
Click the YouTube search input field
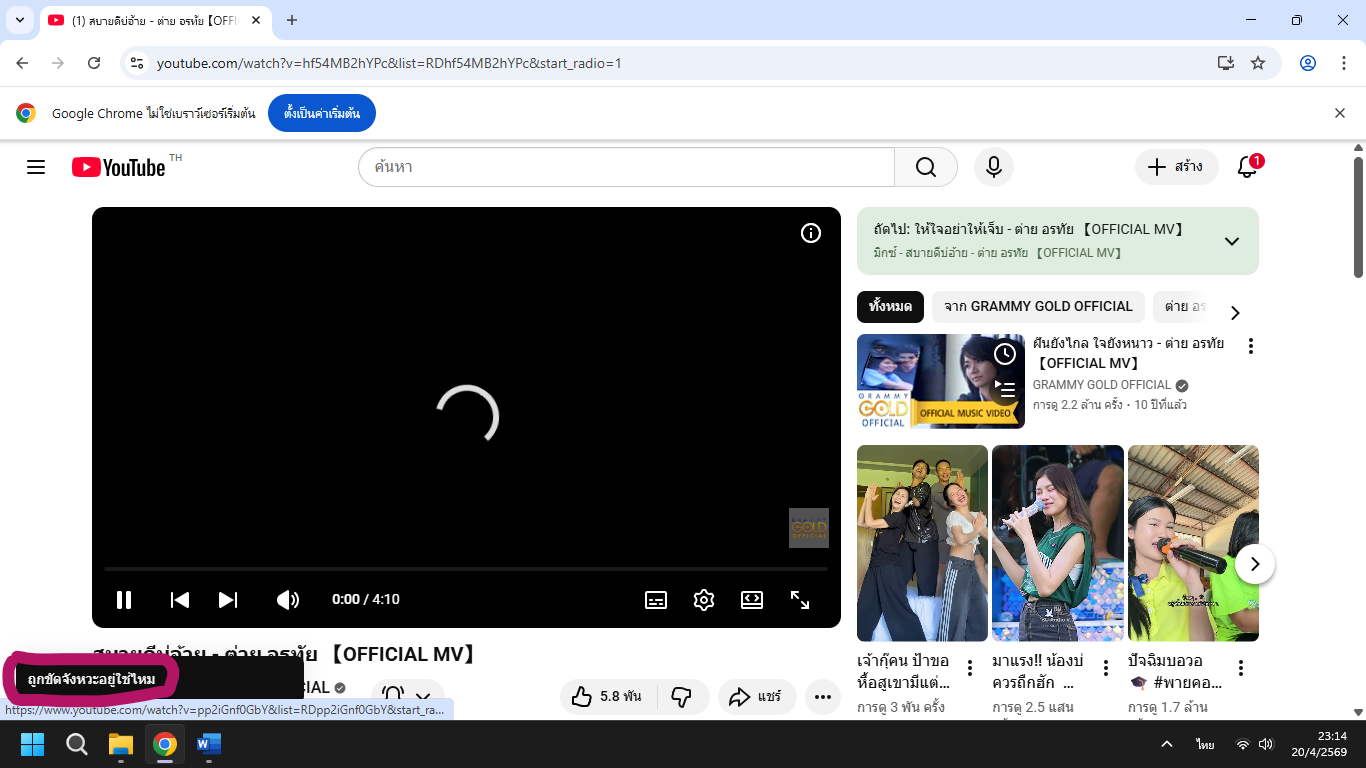coord(626,167)
